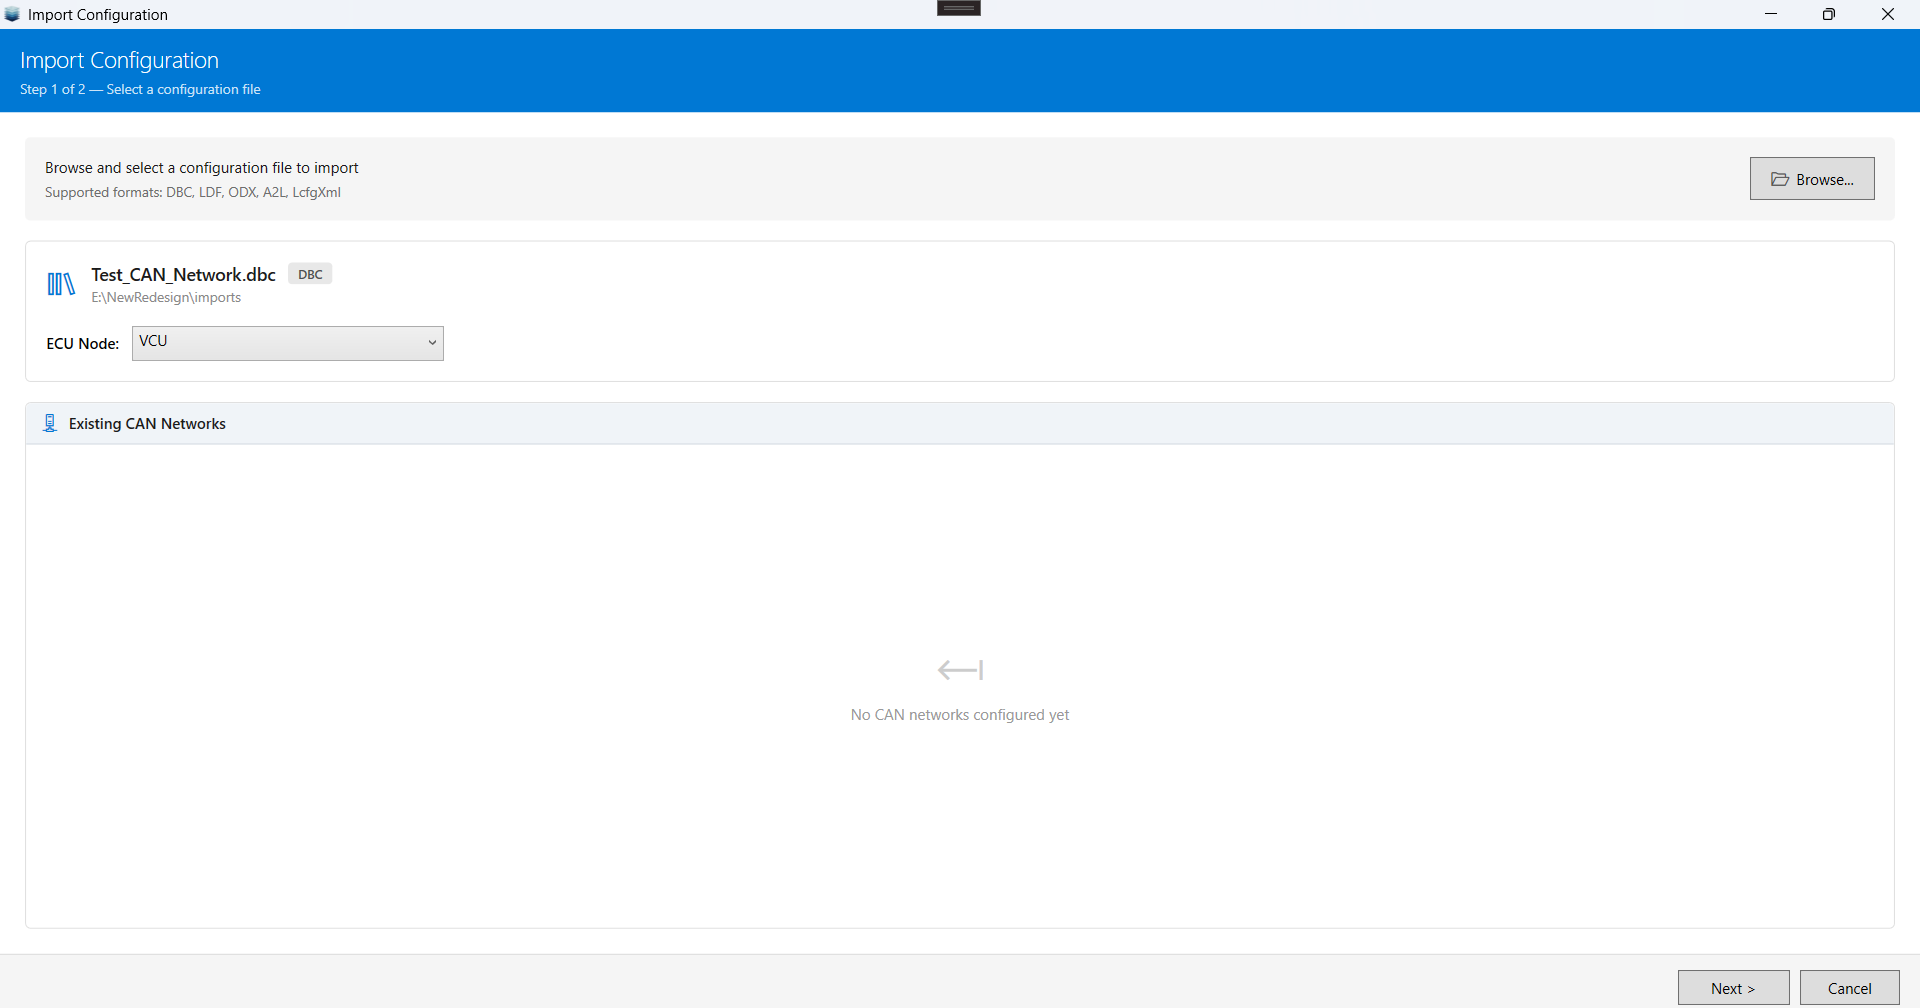The width and height of the screenshot is (1920, 1008).
Task: Click the ECU Node label
Action: (x=82, y=344)
